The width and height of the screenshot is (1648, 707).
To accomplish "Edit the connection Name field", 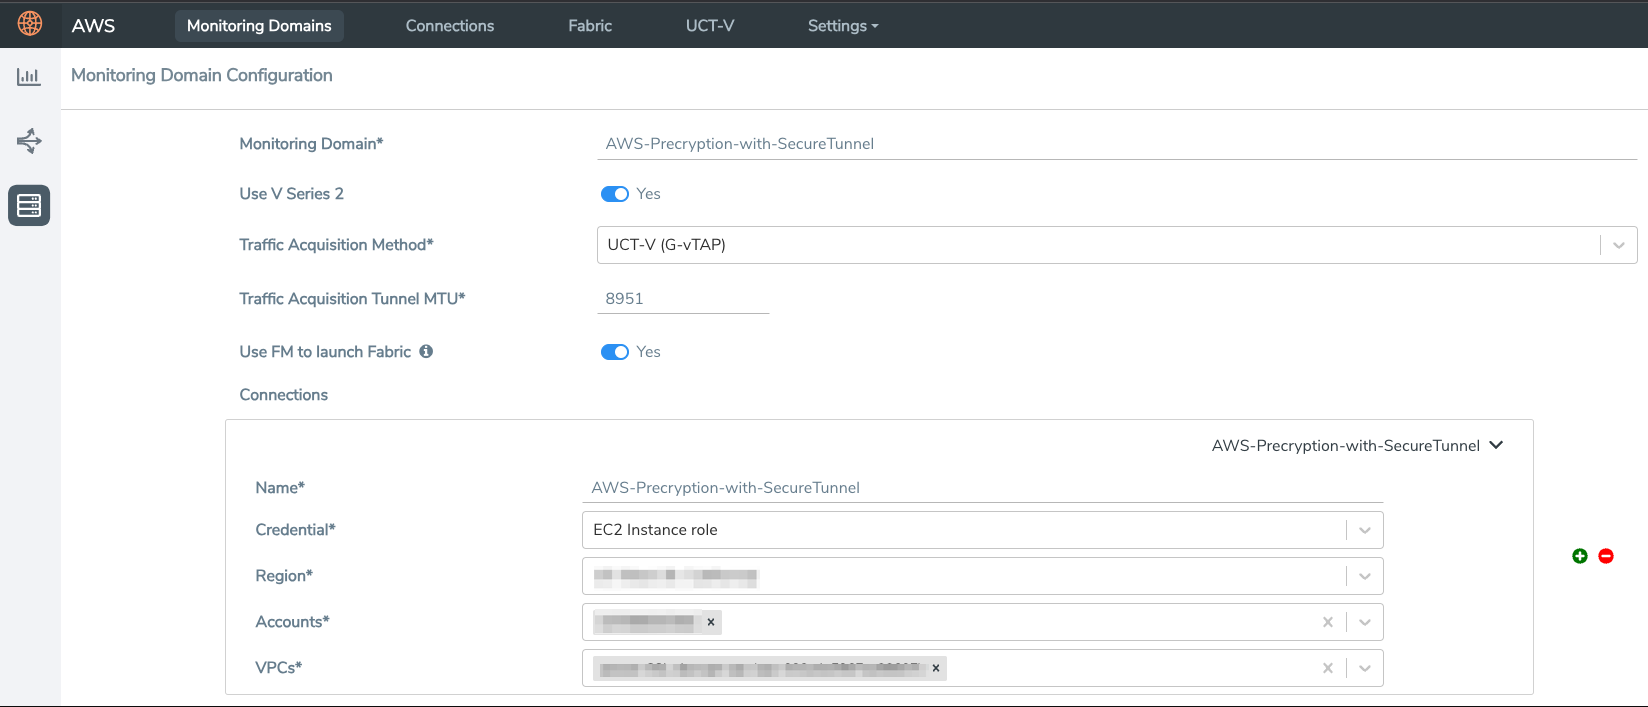I will coord(982,488).
